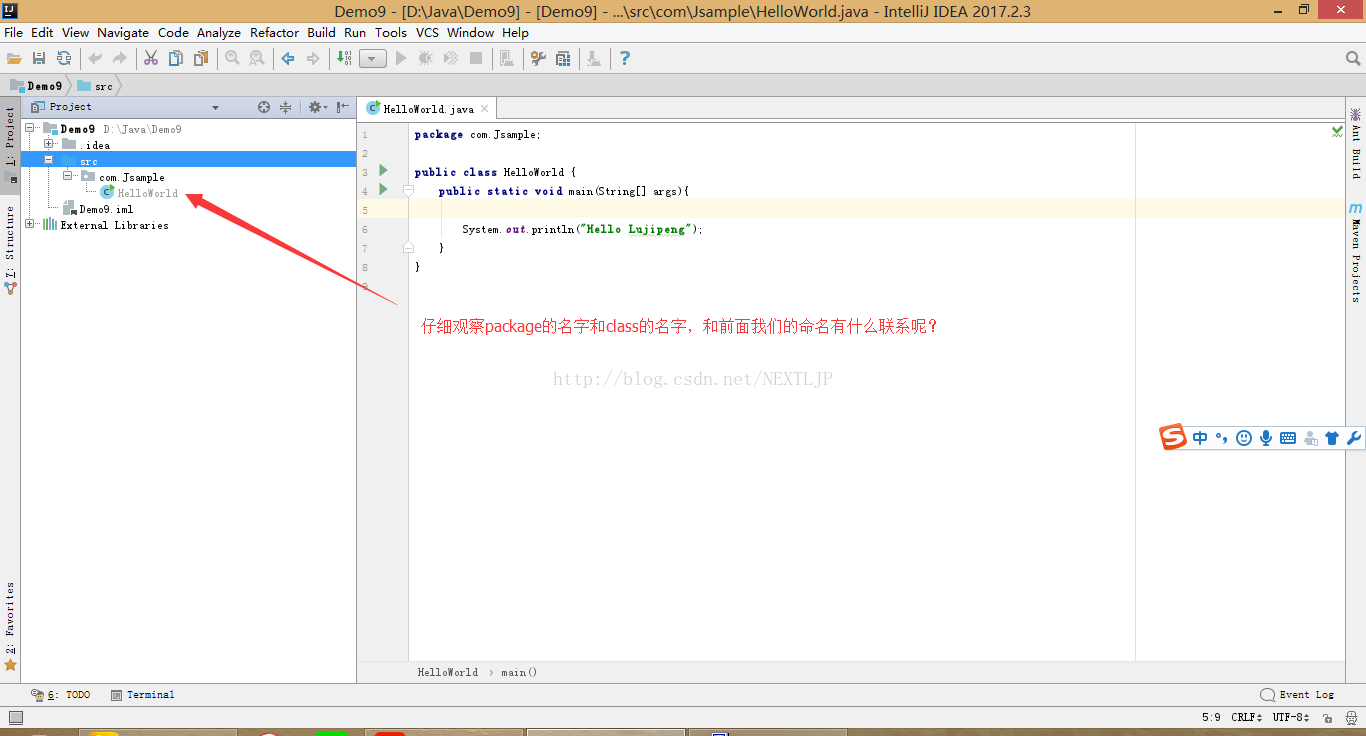Click the Synchronize toolbar icon
This screenshot has height=736, width=1366.
(64, 58)
